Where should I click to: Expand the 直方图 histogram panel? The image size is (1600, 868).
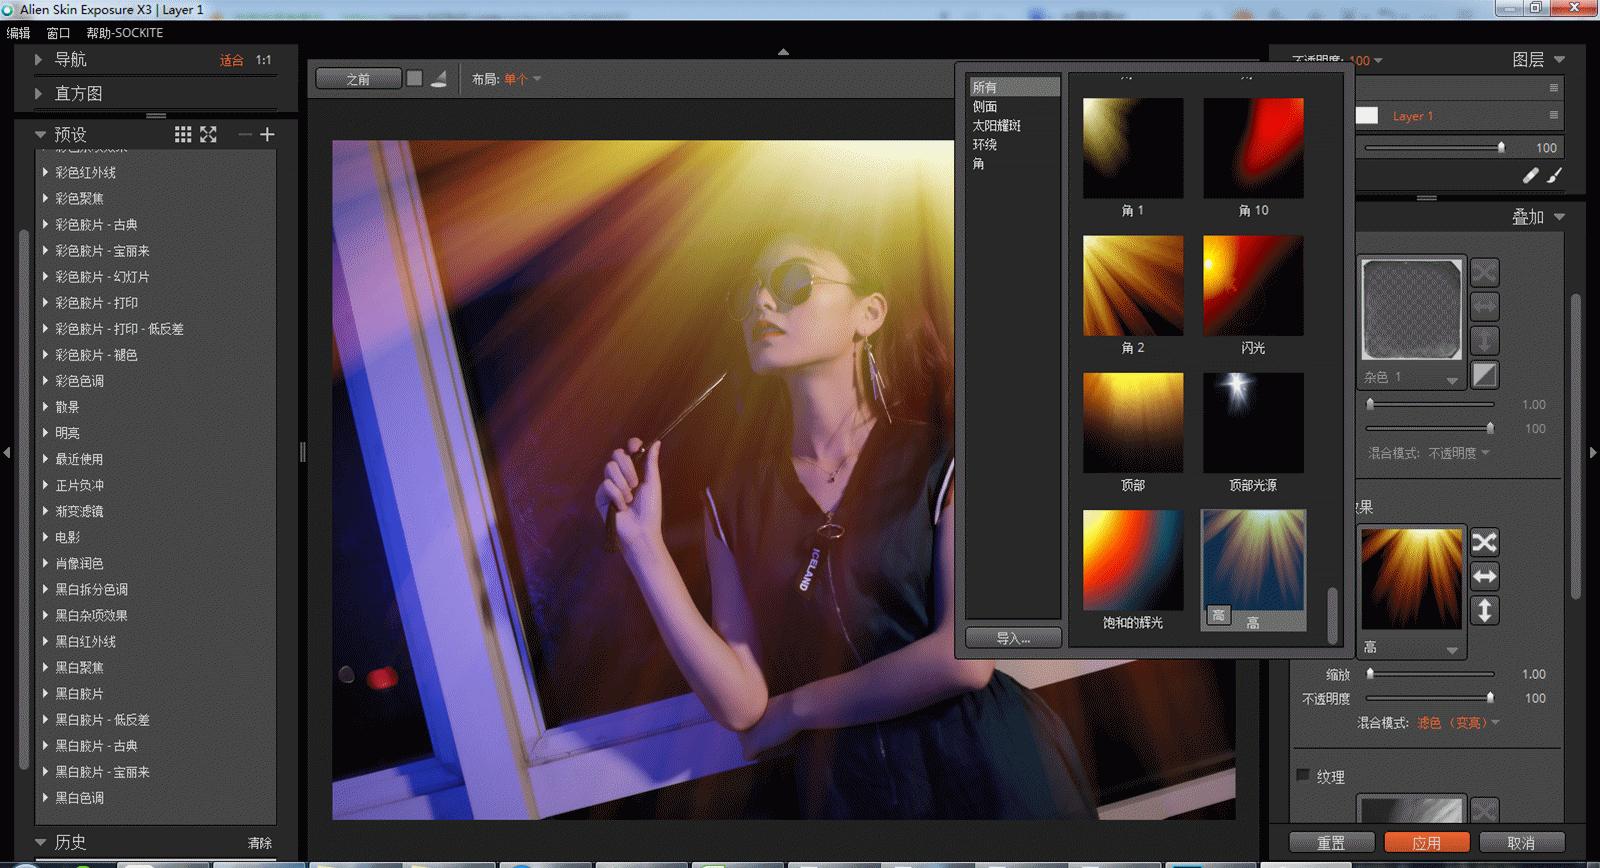pyautogui.click(x=78, y=93)
